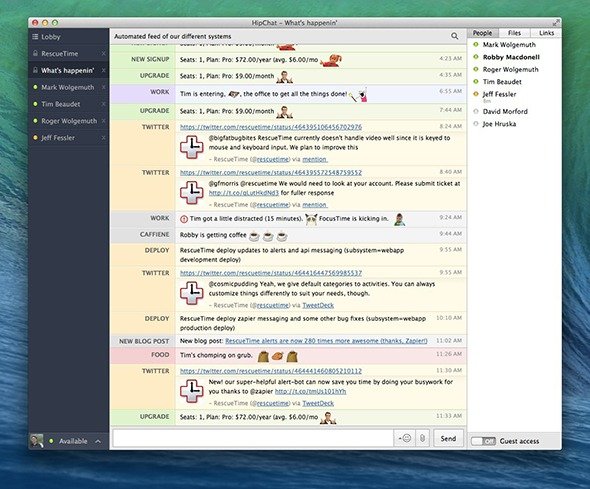Close the Mark Wolgemuth chat in sidebar
Image resolution: width=590 pixels, height=489 pixels.
(x=103, y=87)
